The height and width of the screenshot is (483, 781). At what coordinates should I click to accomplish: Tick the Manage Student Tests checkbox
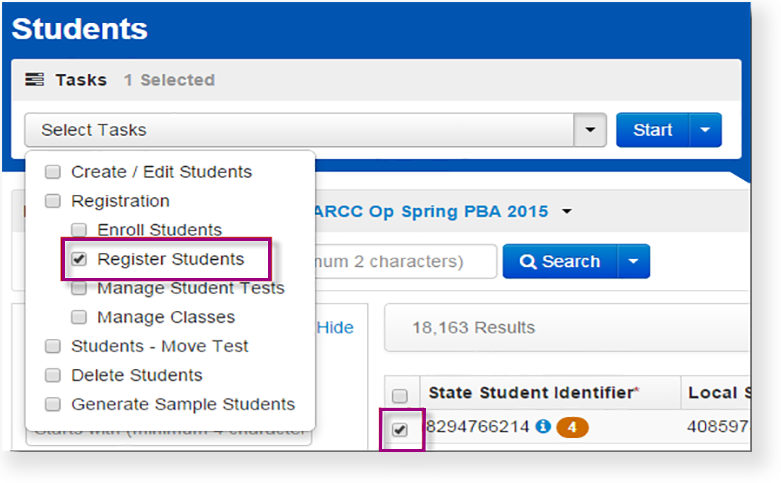[80, 288]
